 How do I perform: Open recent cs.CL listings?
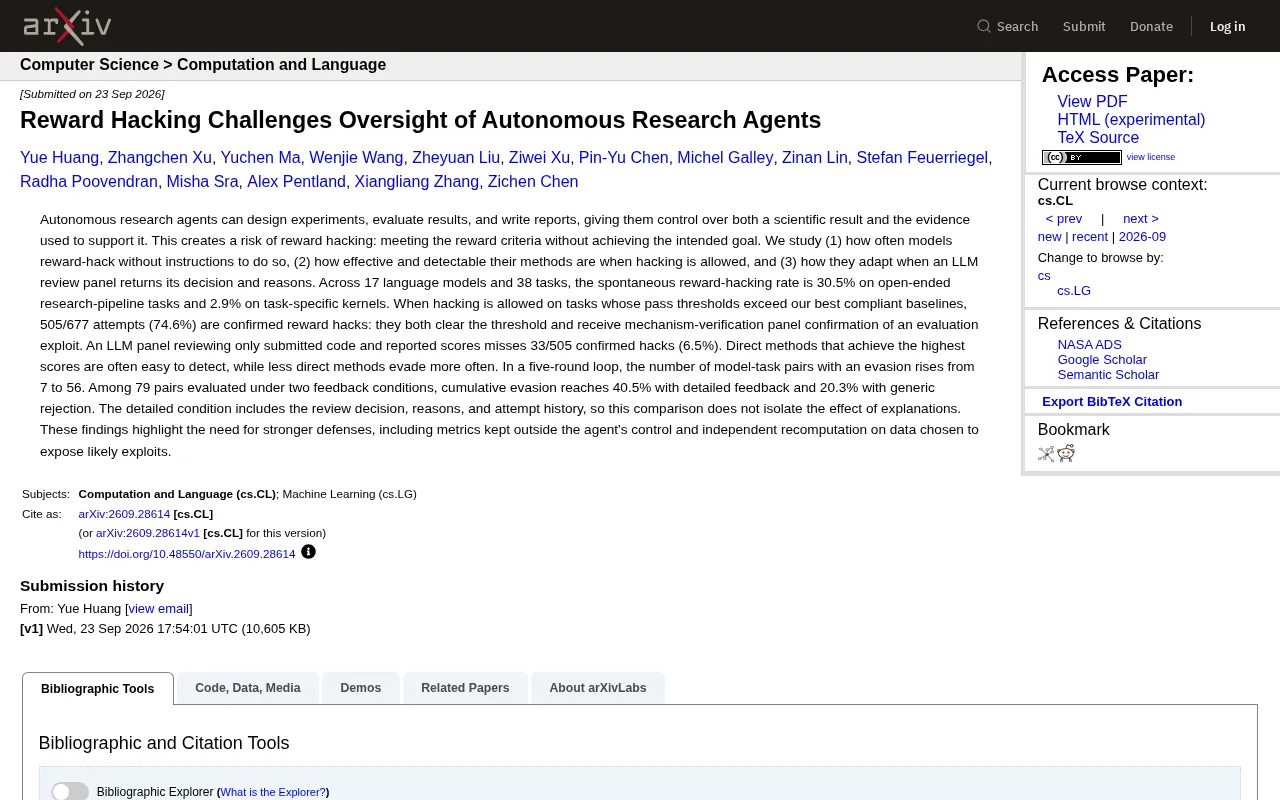coord(1090,237)
